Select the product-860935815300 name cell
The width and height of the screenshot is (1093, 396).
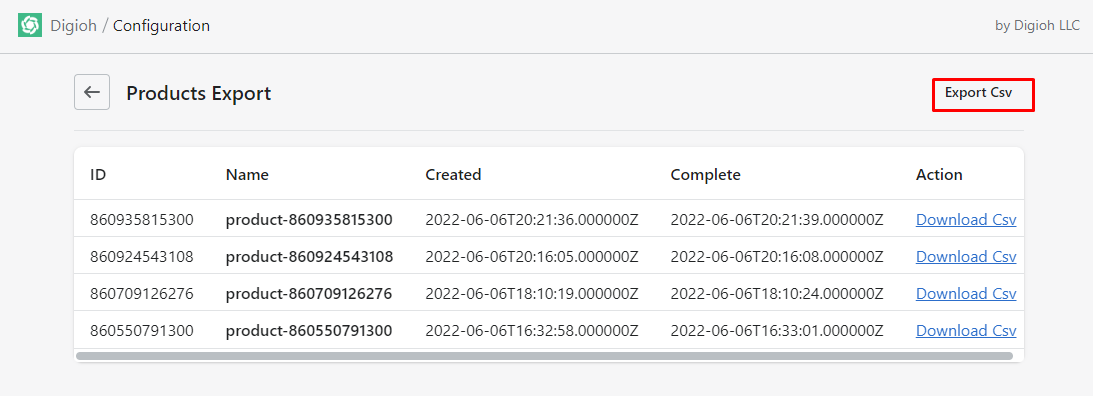tap(309, 220)
